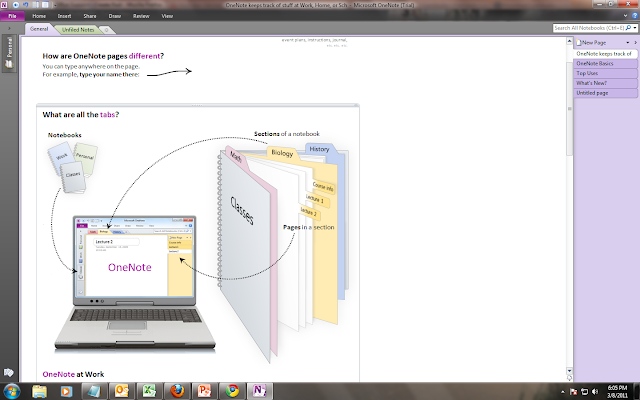Click the scroll down arrow of page scrollbar

click(569, 371)
